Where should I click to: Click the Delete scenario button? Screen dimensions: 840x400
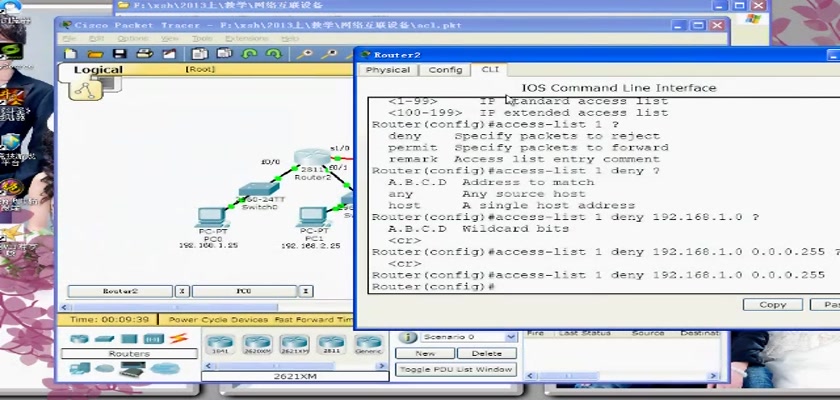point(486,353)
